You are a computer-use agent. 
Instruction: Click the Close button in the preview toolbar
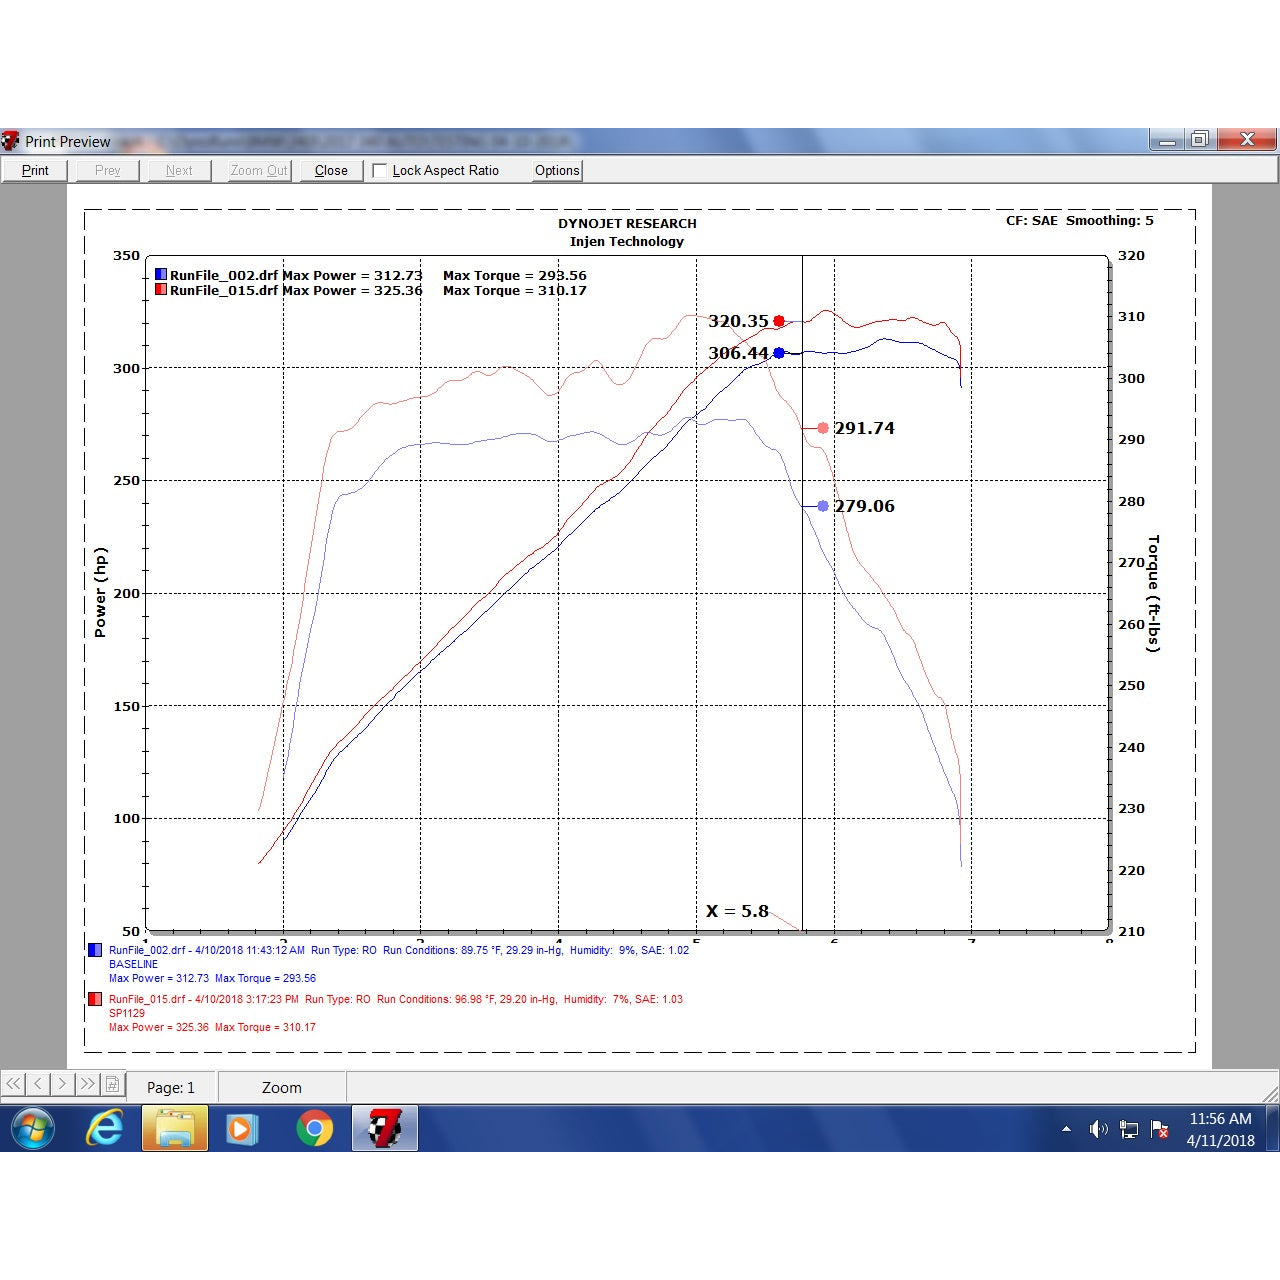(x=331, y=171)
